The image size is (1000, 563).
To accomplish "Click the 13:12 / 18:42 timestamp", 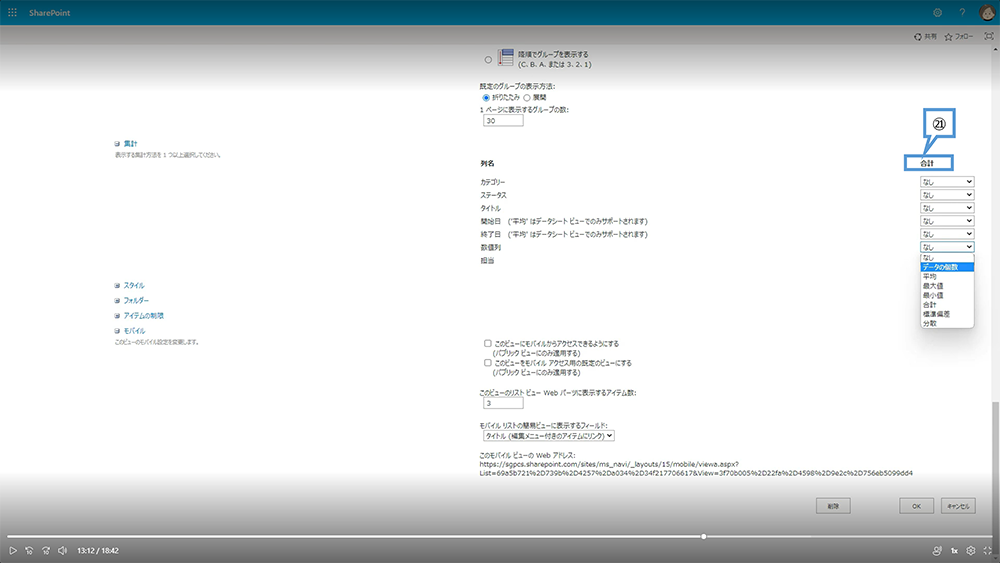I will (98, 550).
